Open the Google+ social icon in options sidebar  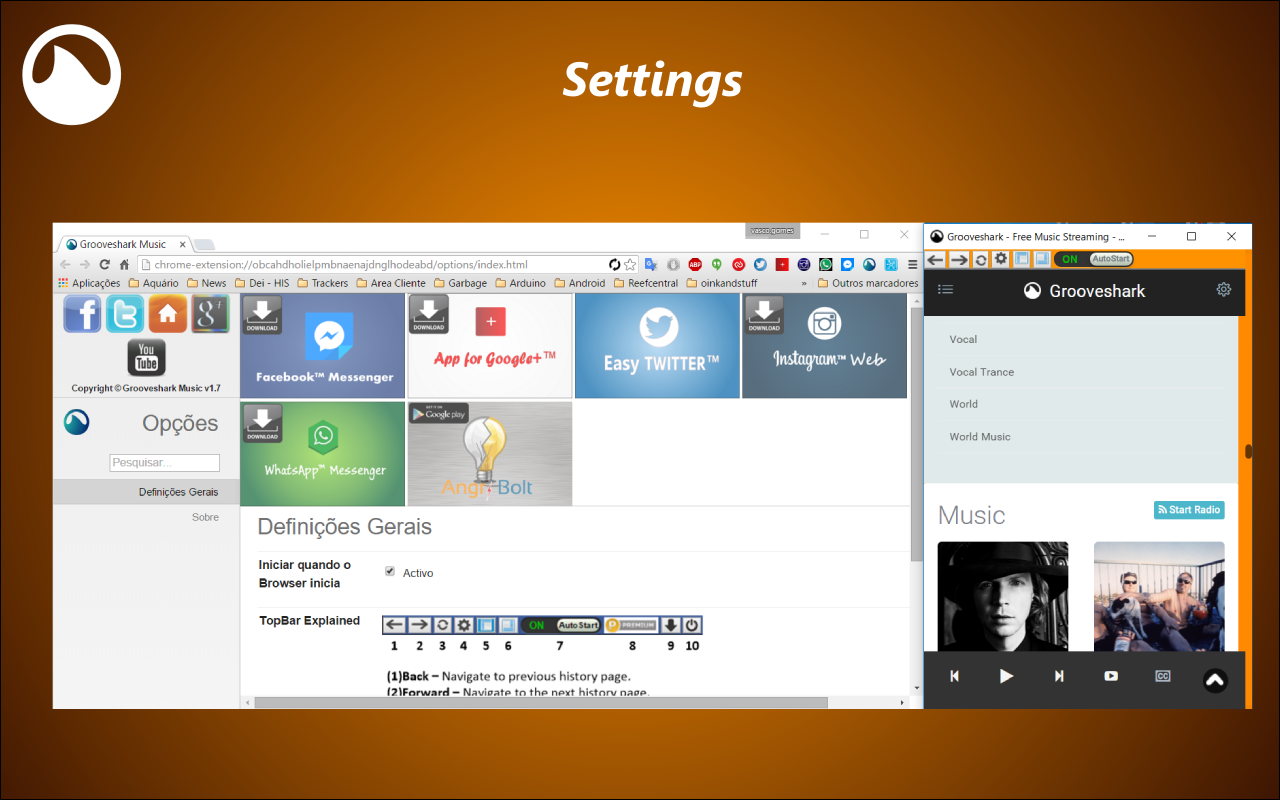pyautogui.click(x=210, y=314)
